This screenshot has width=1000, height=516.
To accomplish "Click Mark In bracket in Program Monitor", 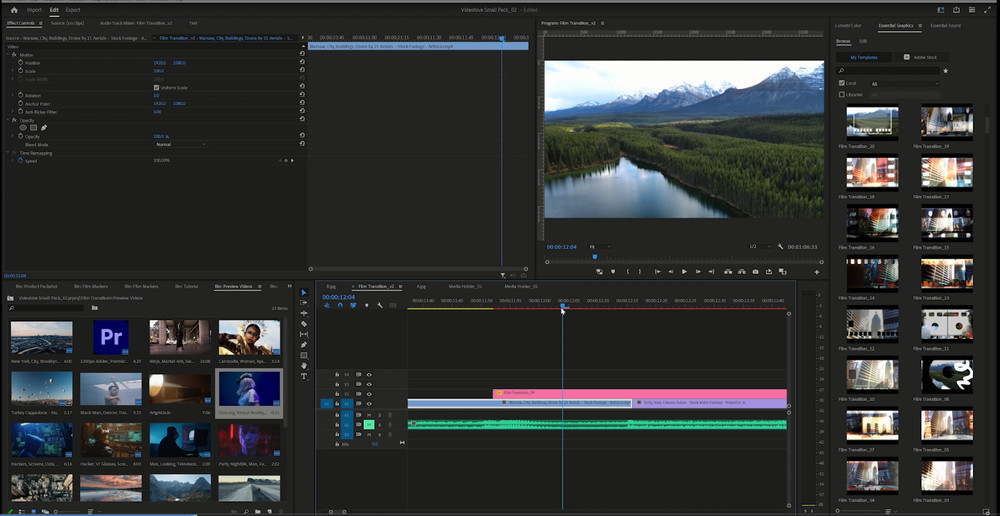I will click(x=627, y=272).
